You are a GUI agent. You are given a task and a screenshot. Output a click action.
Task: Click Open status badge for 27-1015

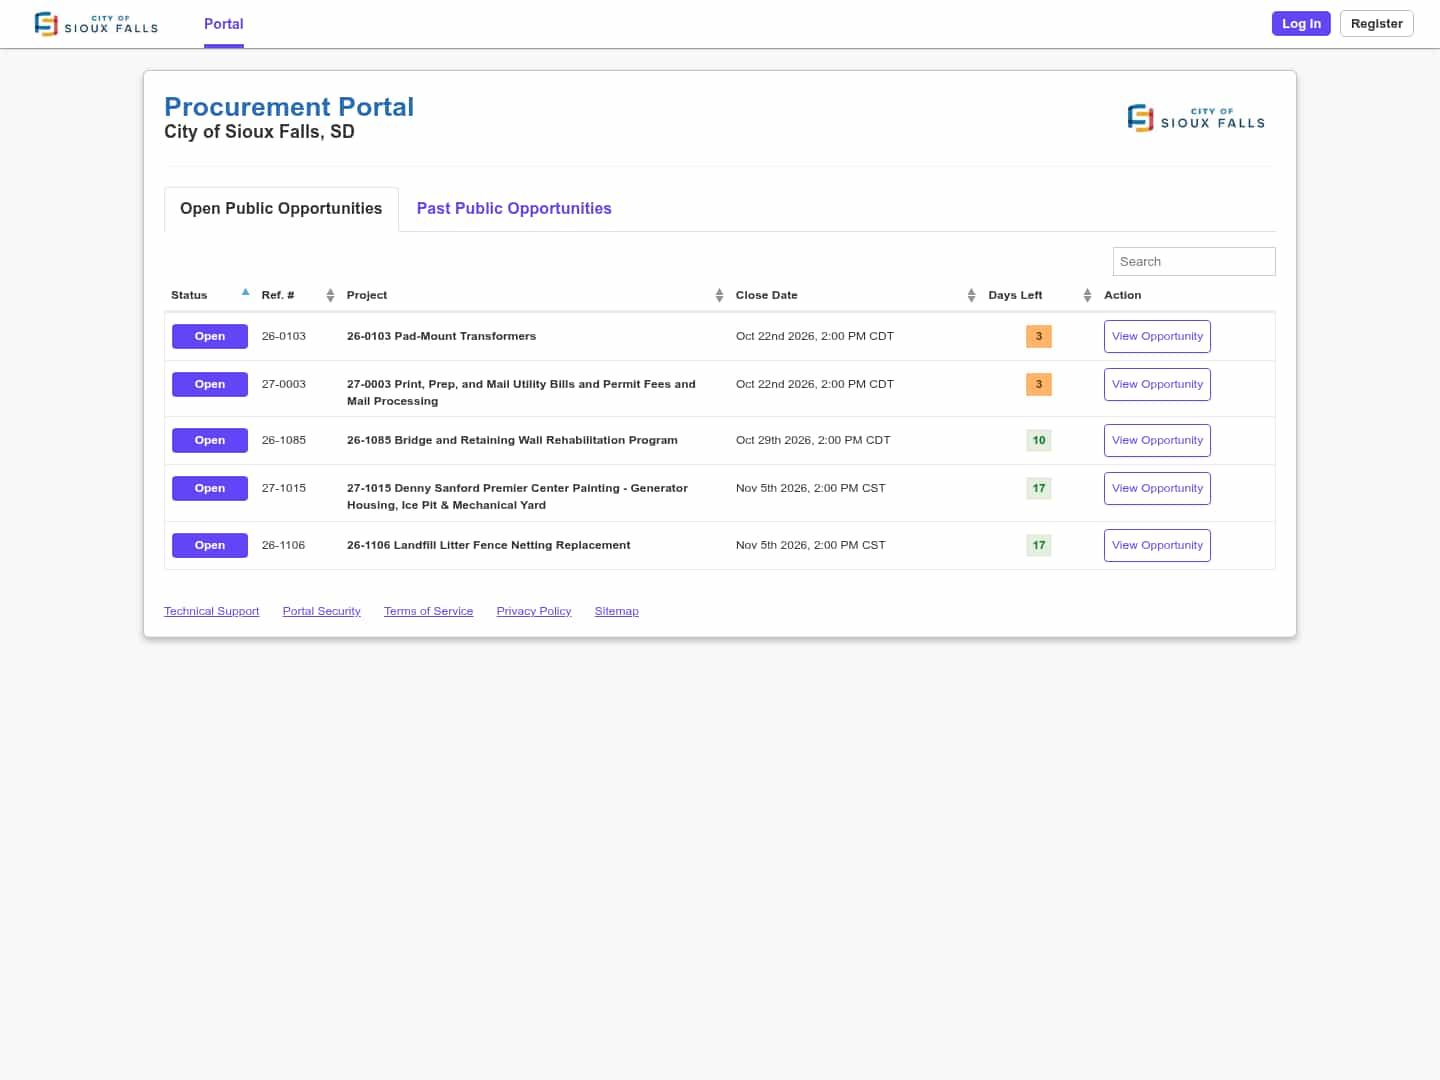pyautogui.click(x=210, y=488)
